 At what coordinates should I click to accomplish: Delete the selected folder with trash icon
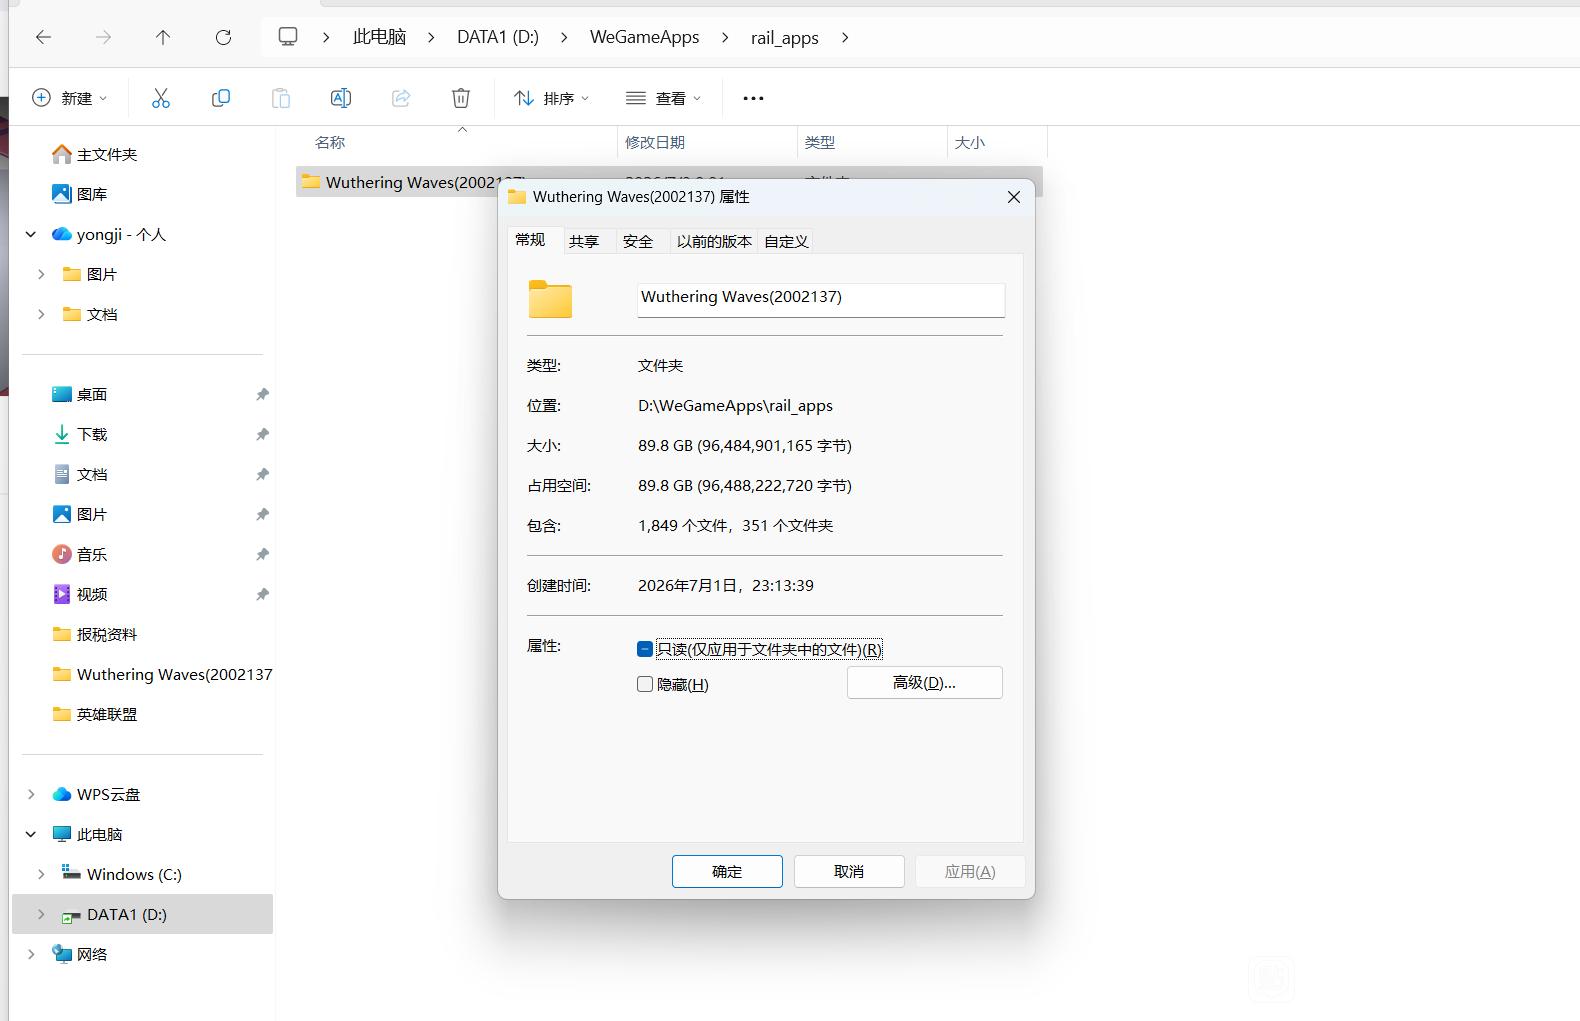pos(461,98)
